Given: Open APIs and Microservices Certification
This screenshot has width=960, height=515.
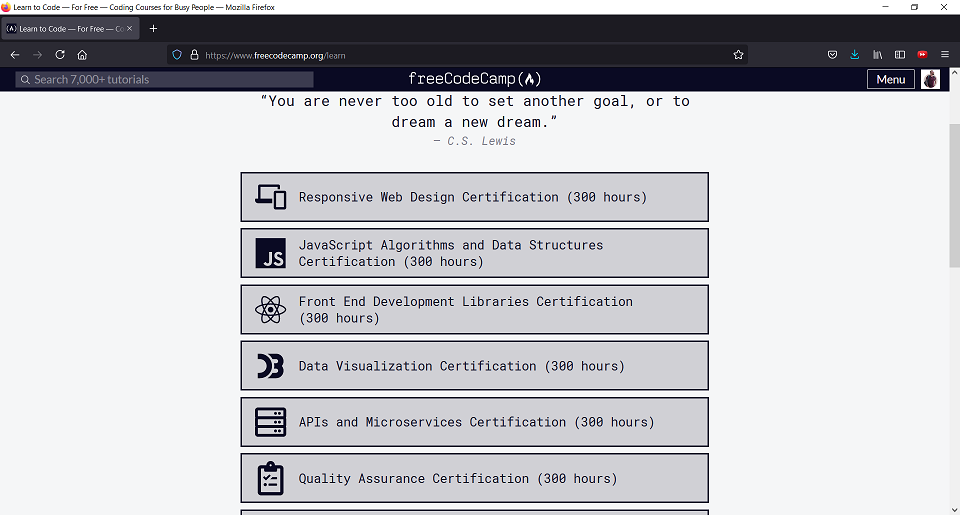Looking at the screenshot, I should click(x=474, y=423).
